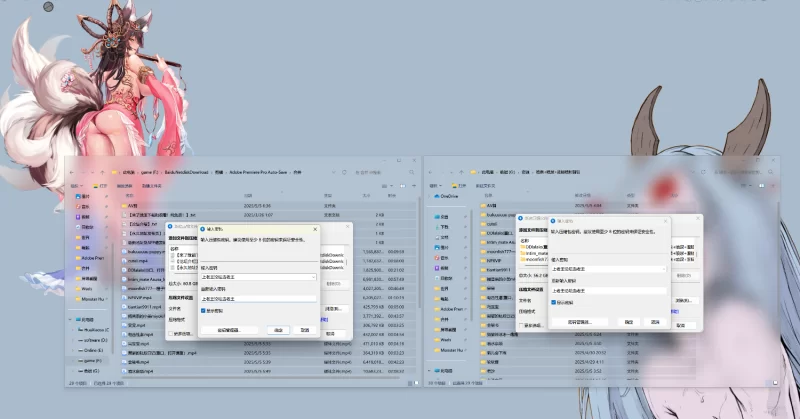Sort by 大小 column in left window

click(x=366, y=196)
